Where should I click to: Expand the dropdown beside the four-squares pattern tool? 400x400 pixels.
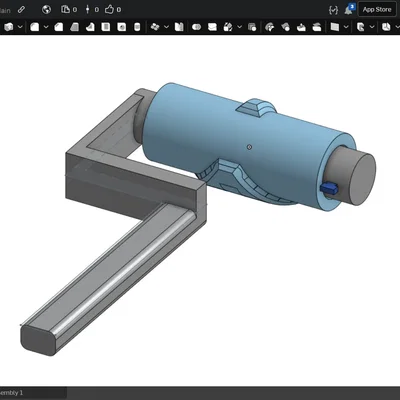[166, 27]
